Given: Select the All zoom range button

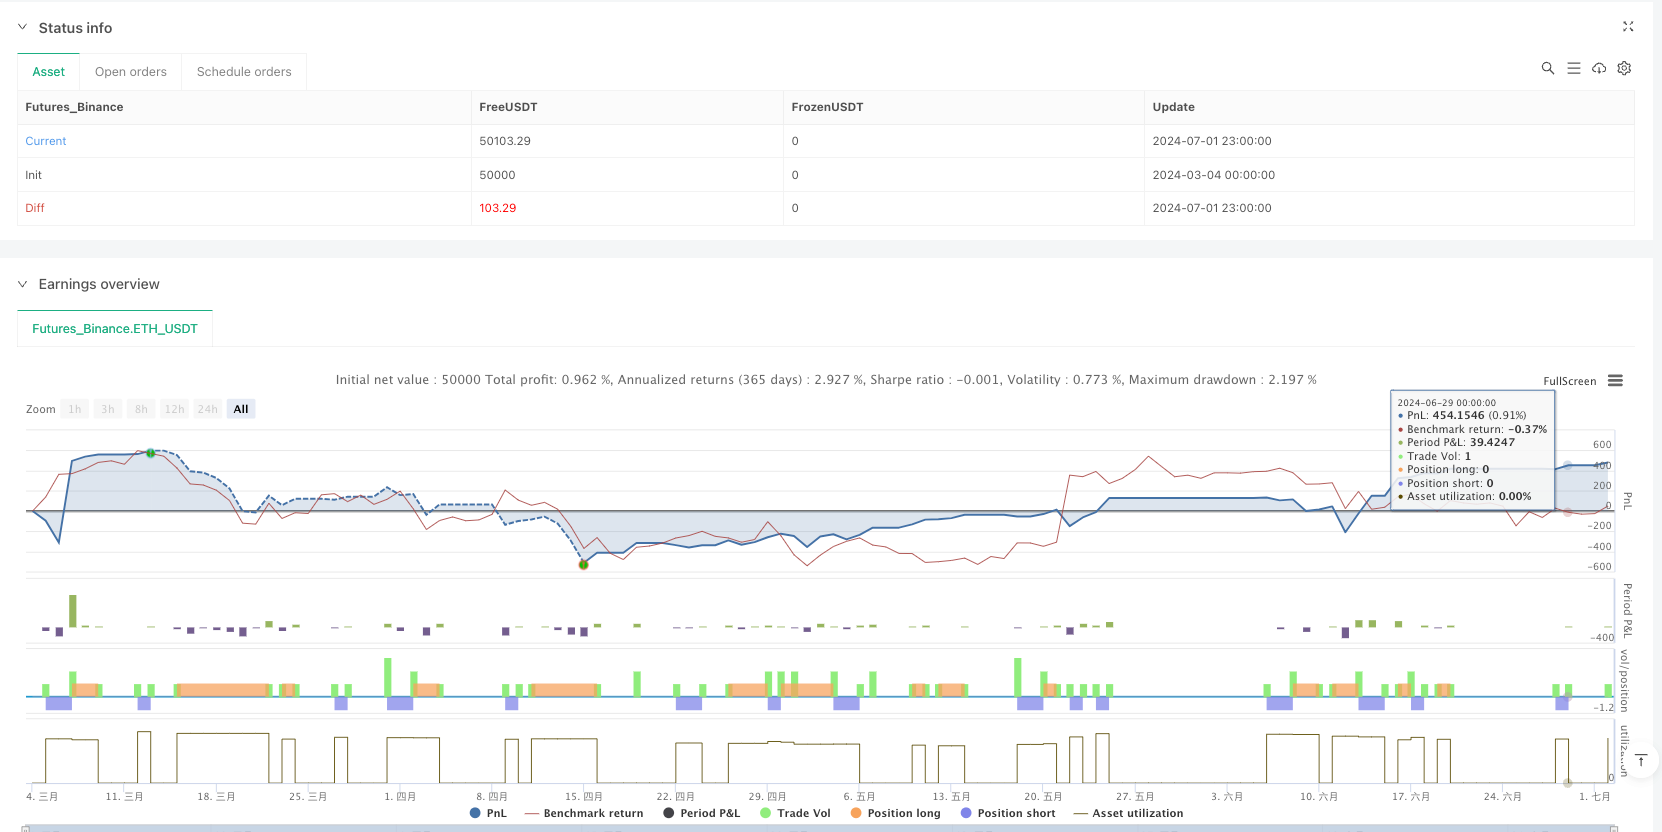Looking at the screenshot, I should pos(241,409).
